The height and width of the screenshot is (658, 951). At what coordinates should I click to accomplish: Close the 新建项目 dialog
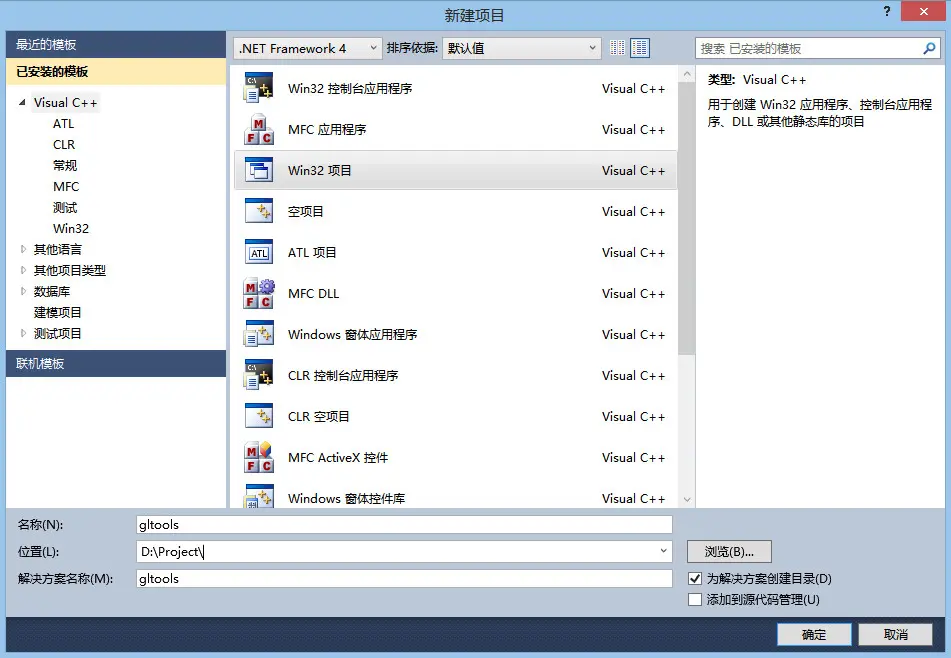pos(923,11)
